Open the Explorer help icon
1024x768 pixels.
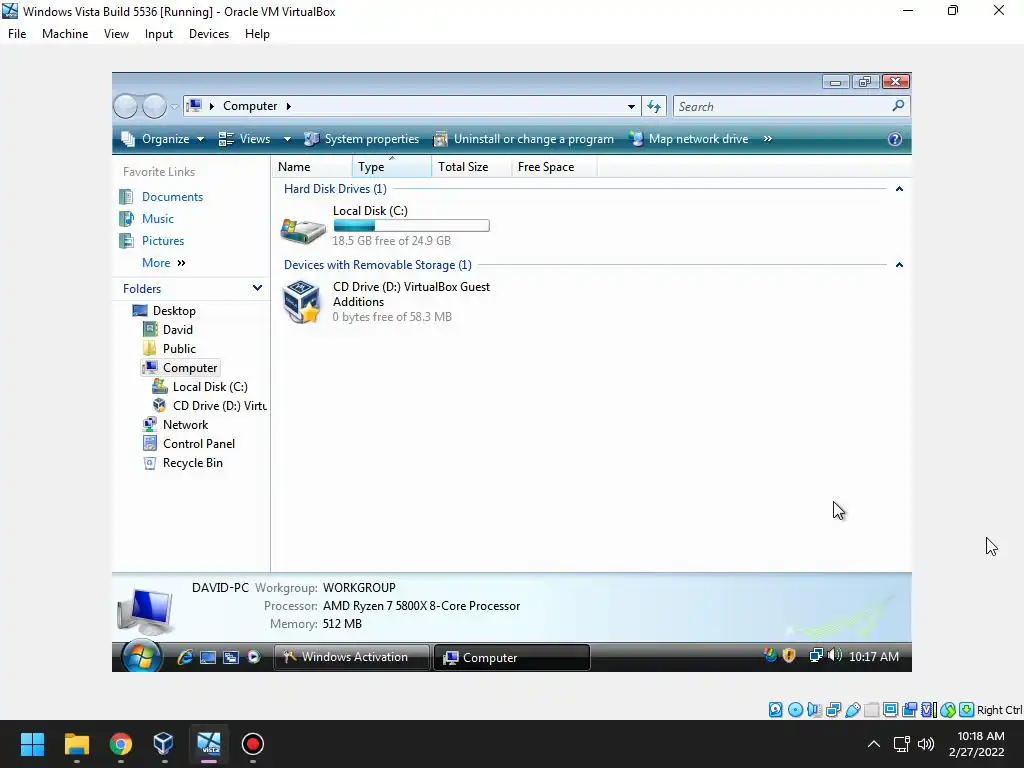click(895, 139)
